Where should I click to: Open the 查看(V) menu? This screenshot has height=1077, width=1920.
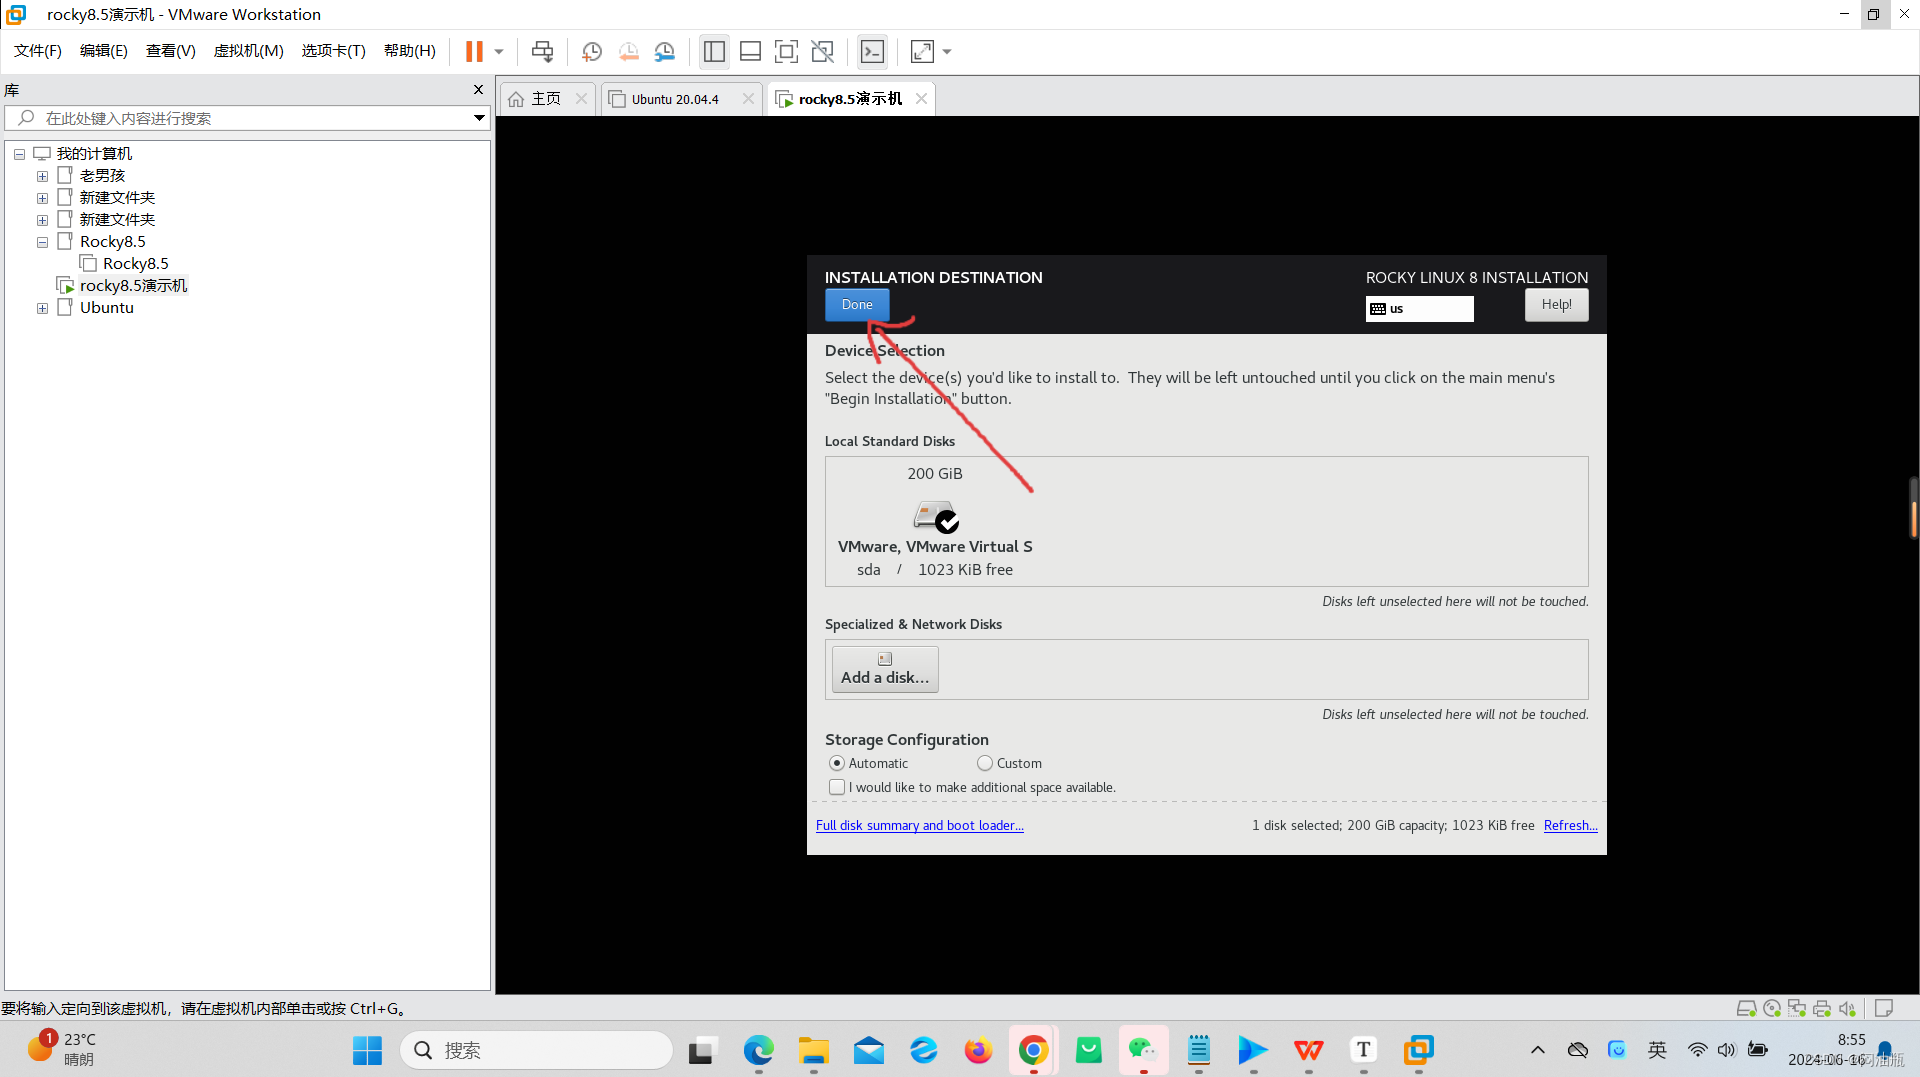(171, 51)
